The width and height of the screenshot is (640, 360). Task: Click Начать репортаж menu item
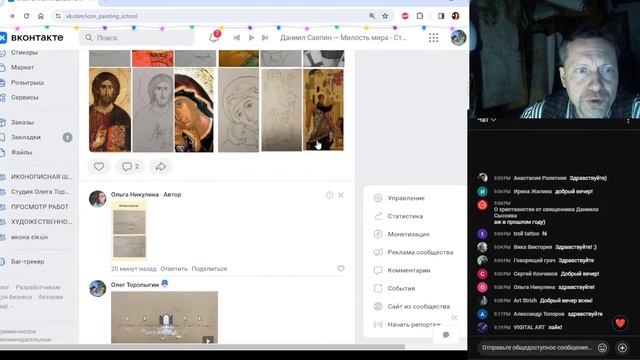414,324
